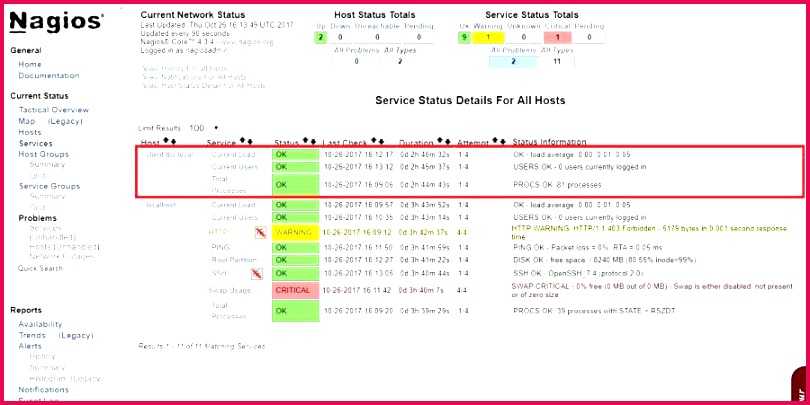810x405 pixels.
Task: Click the green Up count in Host Totals
Action: point(321,37)
